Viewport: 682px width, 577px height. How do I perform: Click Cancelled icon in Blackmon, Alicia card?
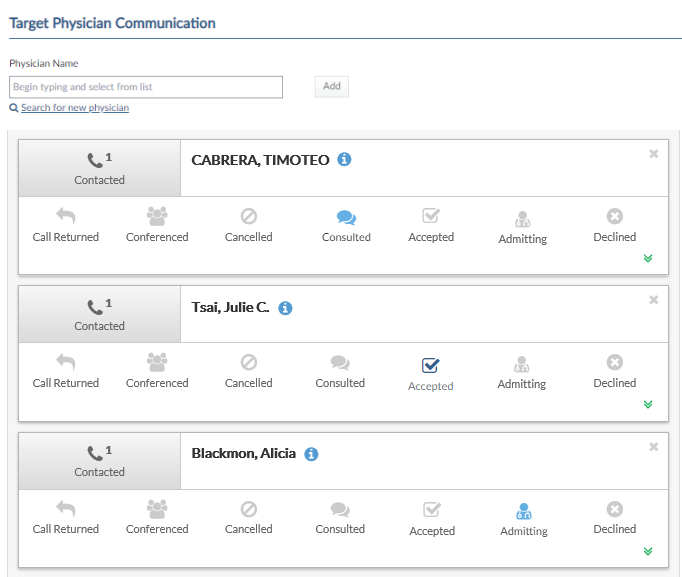click(249, 509)
